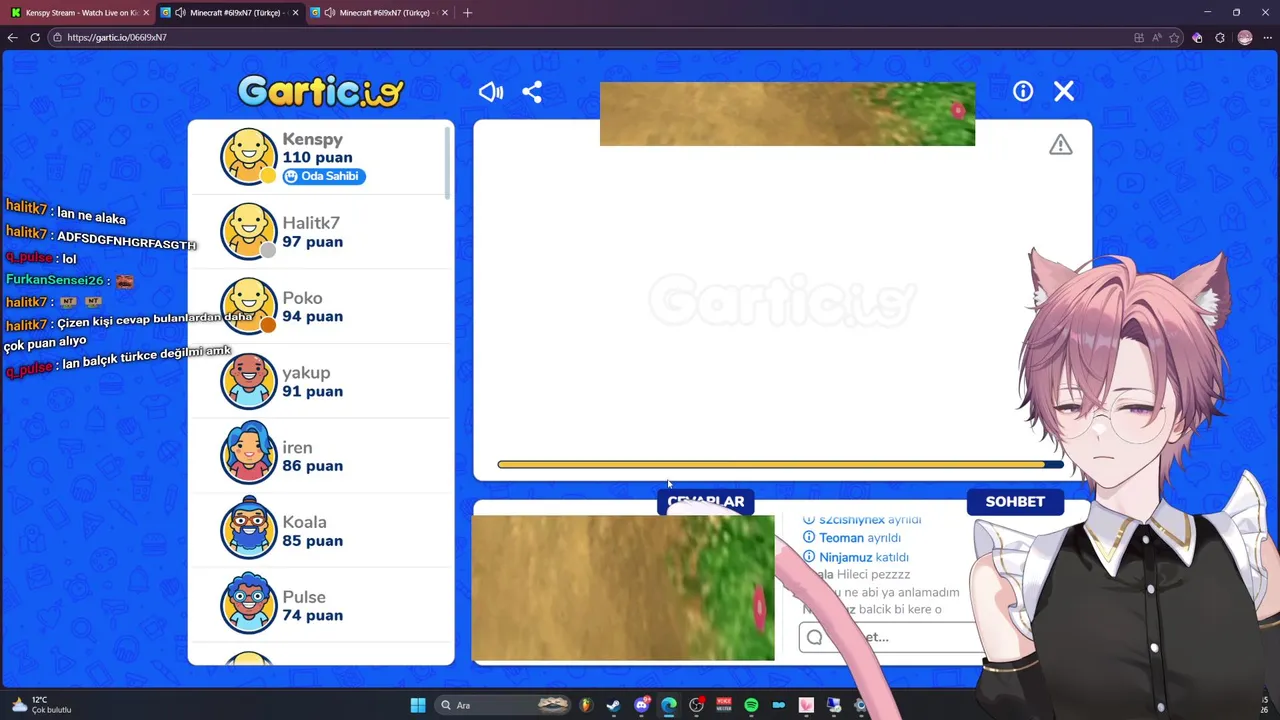Click Koala's avatar
This screenshot has width=1280, height=720.
point(248,530)
